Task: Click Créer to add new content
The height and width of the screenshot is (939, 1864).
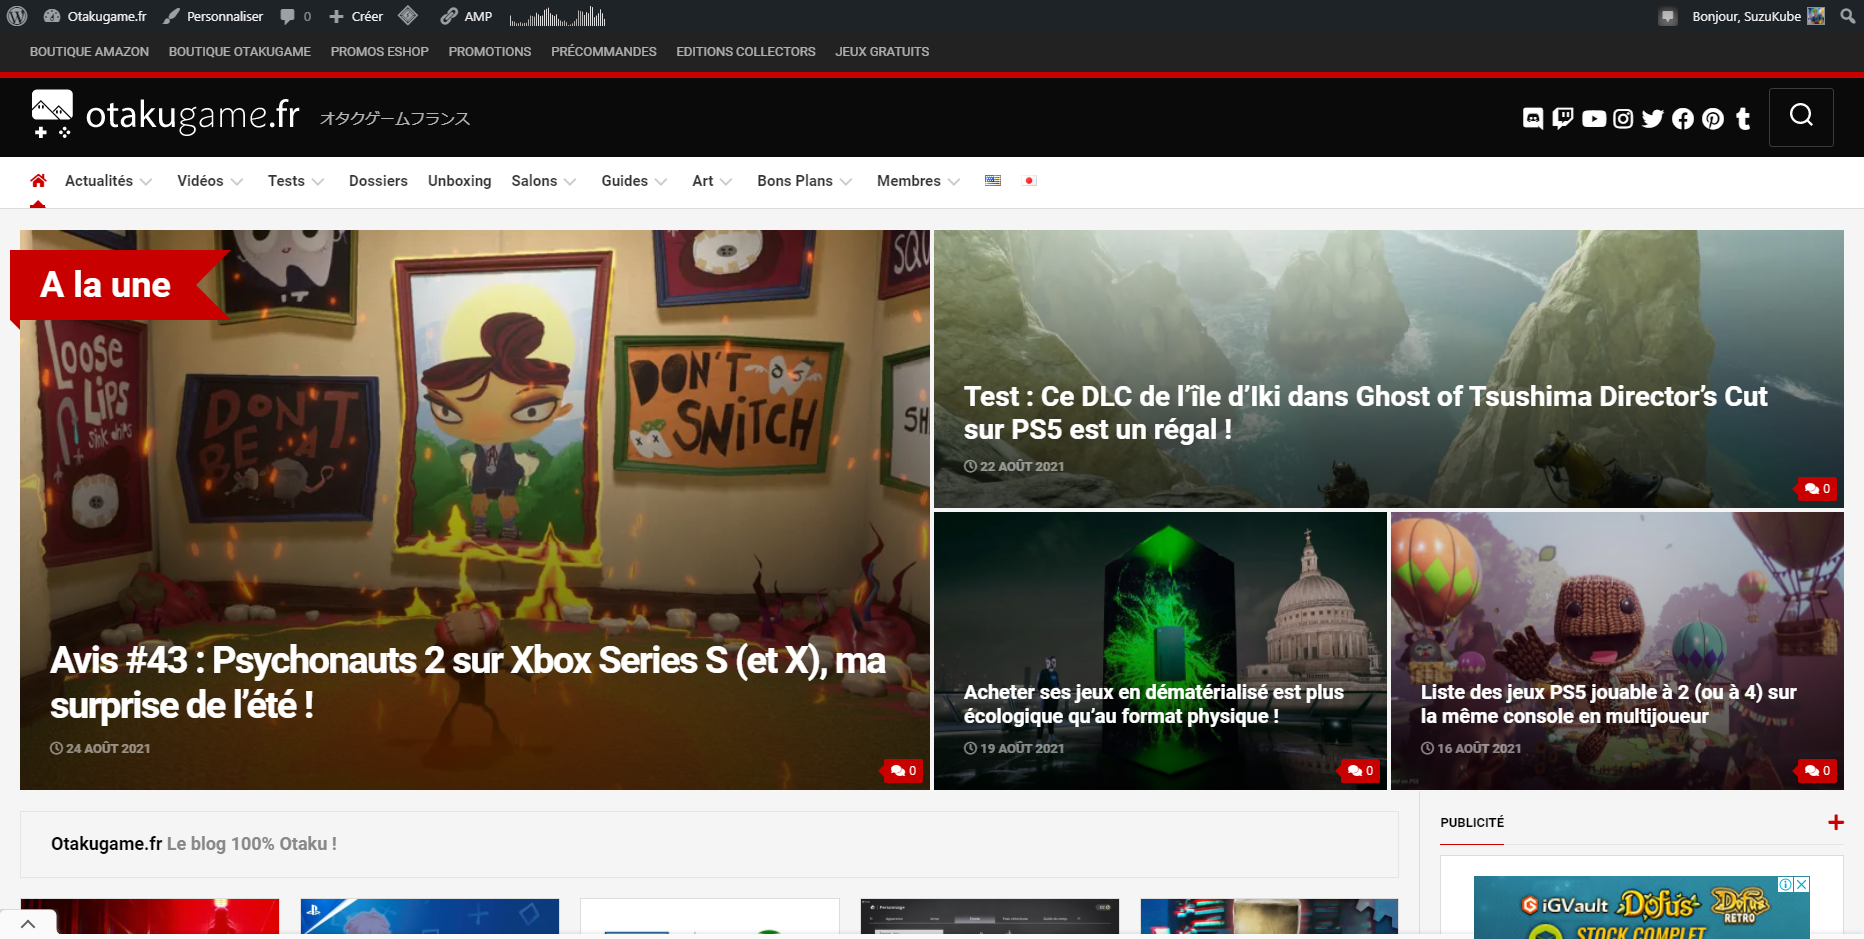Action: pos(356,16)
